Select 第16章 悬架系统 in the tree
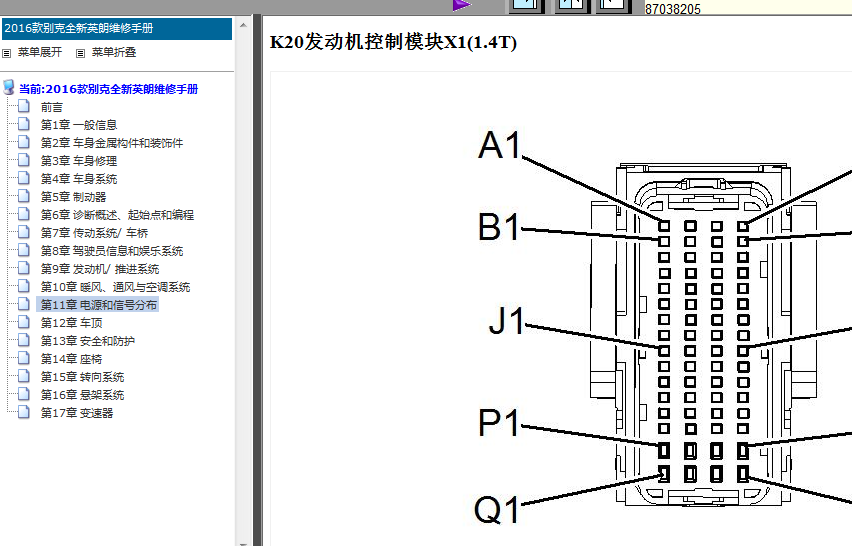Image resolution: width=852 pixels, height=546 pixels. click(x=82, y=395)
